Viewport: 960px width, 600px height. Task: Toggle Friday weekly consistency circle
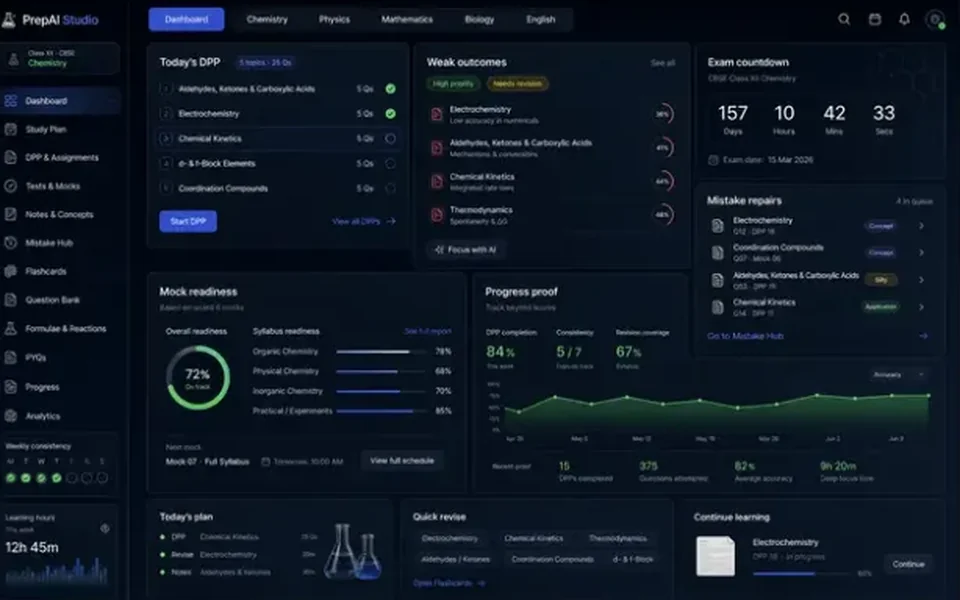point(72,478)
